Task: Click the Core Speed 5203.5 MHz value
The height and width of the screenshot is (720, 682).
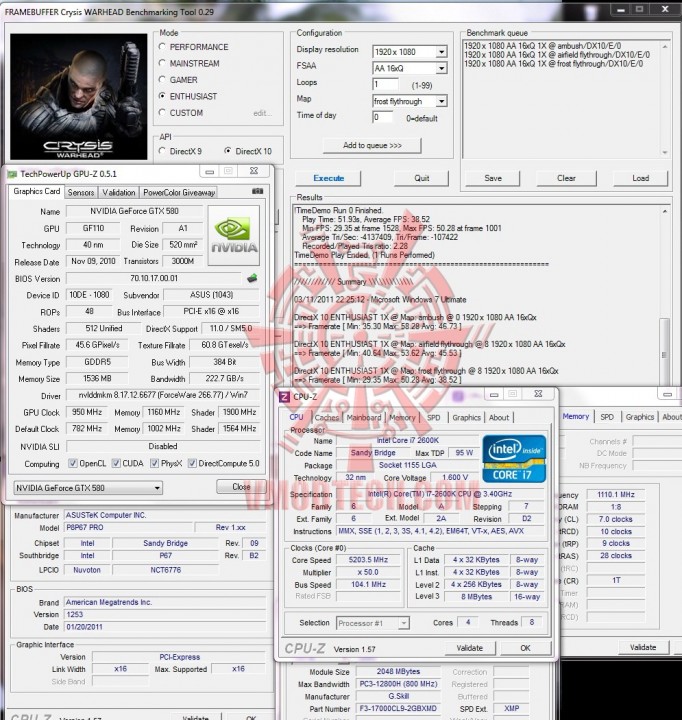Action: click(368, 560)
